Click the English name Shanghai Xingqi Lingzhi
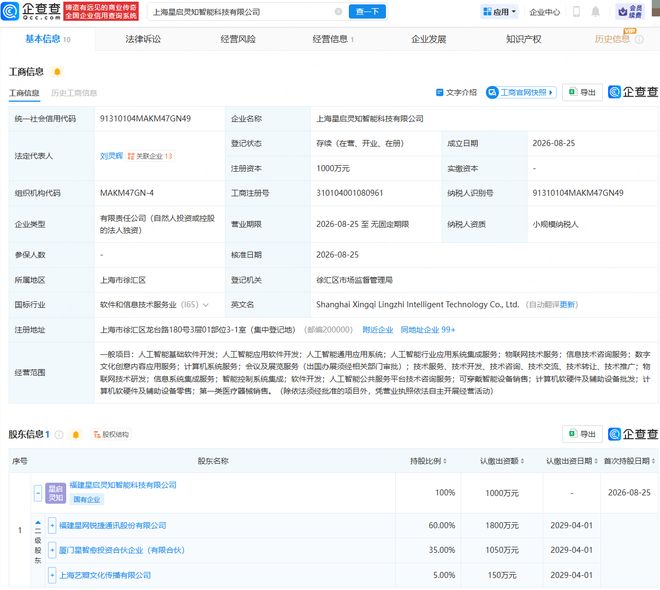 pos(417,304)
